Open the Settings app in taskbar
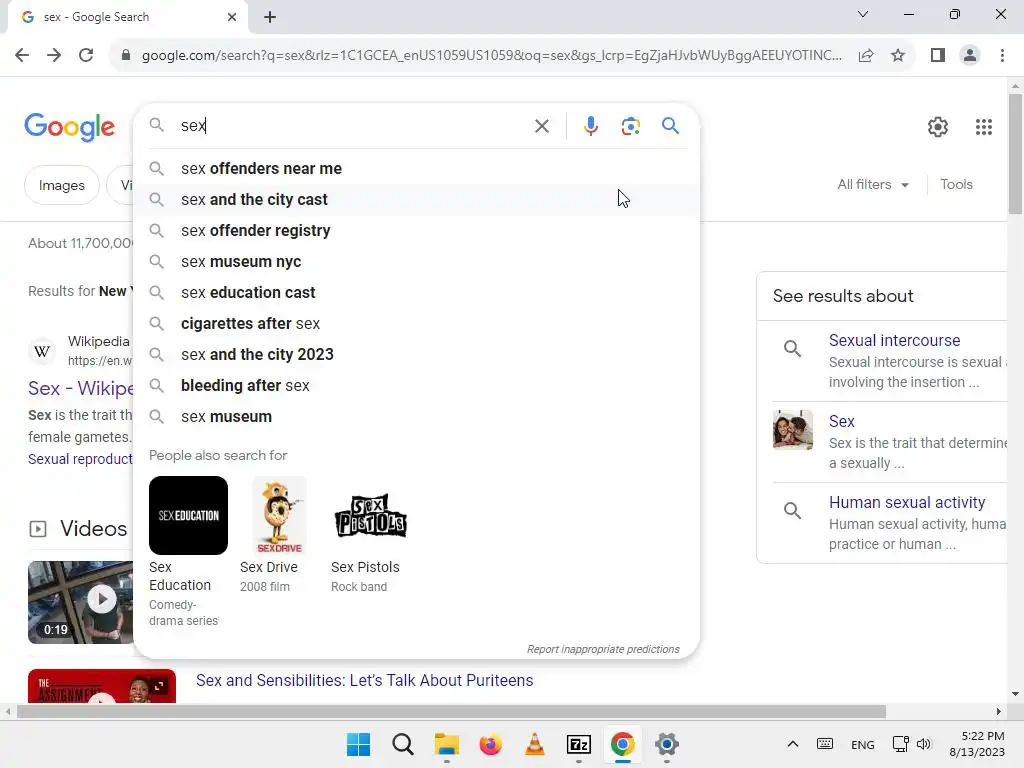Screen dimensions: 1024x768 pos(667,744)
